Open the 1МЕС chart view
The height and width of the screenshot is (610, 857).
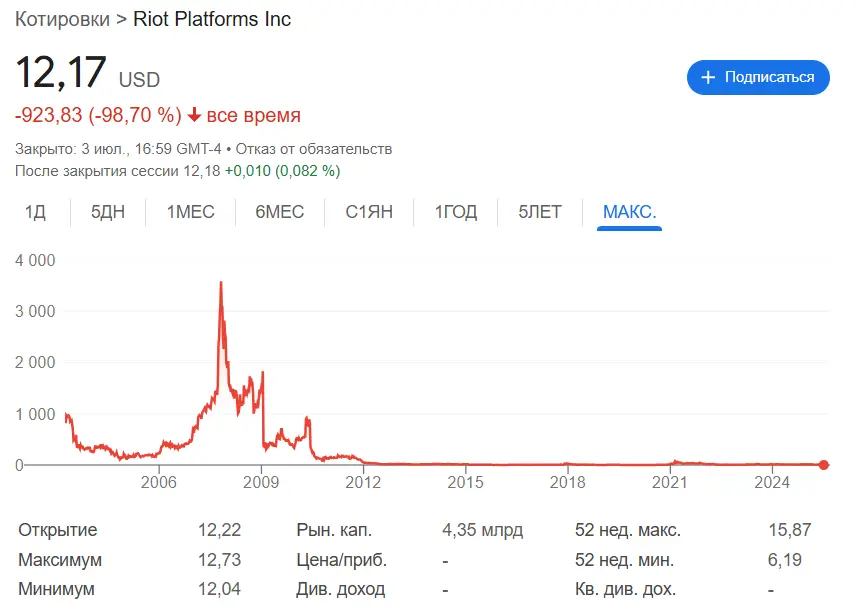click(x=189, y=212)
